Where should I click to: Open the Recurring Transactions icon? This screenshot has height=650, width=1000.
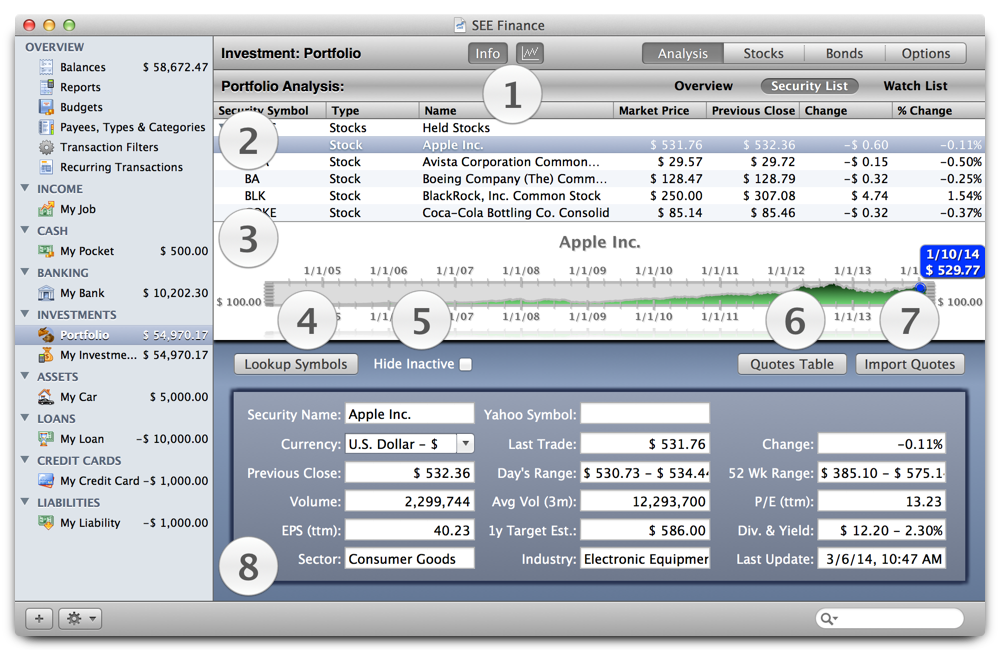click(46, 167)
